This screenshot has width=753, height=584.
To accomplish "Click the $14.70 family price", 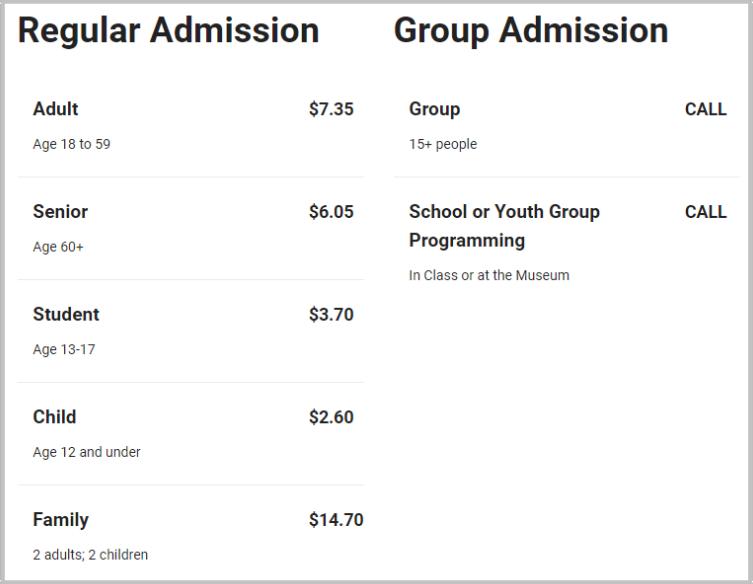I will tap(336, 520).
